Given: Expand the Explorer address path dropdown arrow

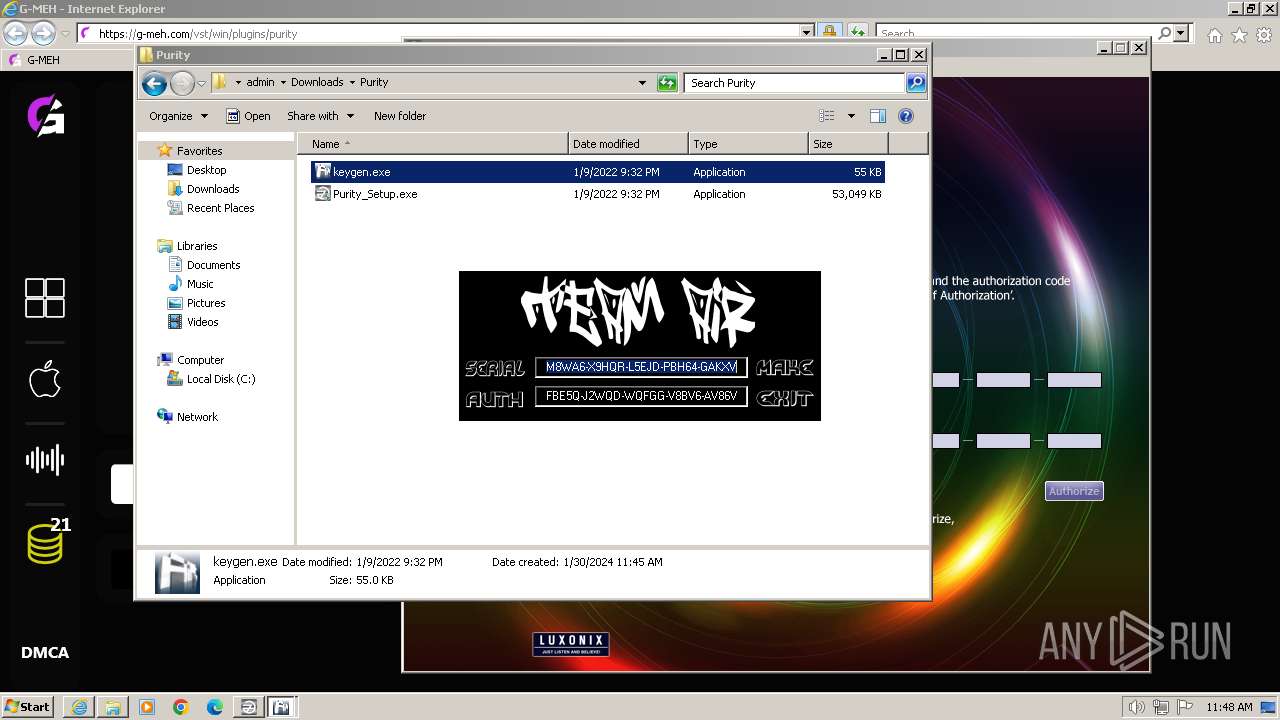Looking at the screenshot, I should [642, 83].
